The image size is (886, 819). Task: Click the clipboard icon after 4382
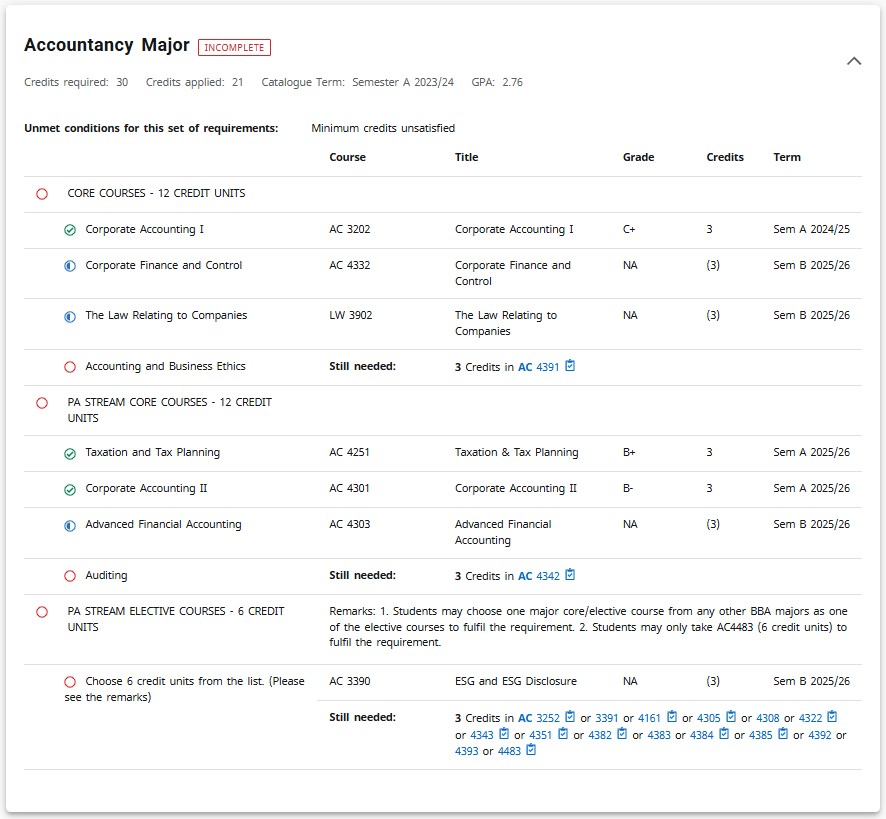tap(622, 734)
